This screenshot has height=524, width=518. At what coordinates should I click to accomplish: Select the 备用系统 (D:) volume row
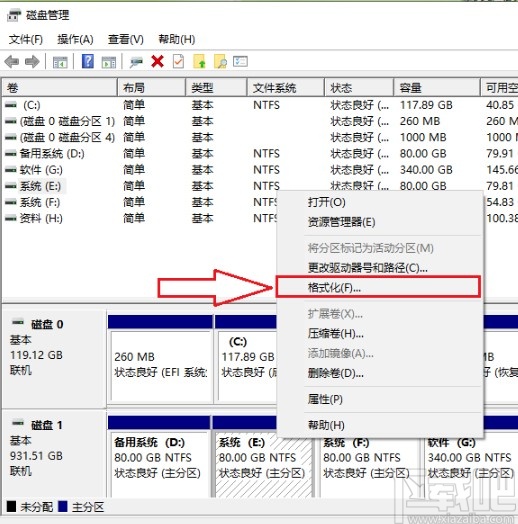[x=260, y=154]
